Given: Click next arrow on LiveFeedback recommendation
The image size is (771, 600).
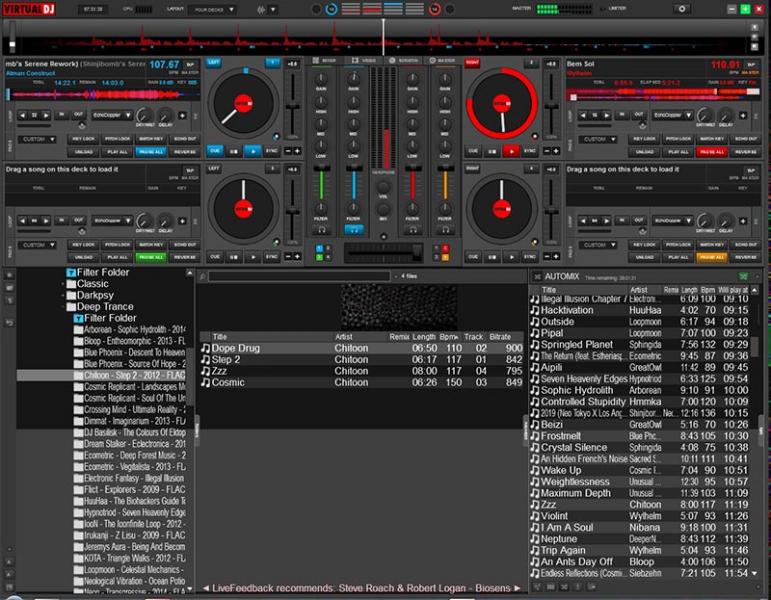Looking at the screenshot, I should (x=517, y=588).
